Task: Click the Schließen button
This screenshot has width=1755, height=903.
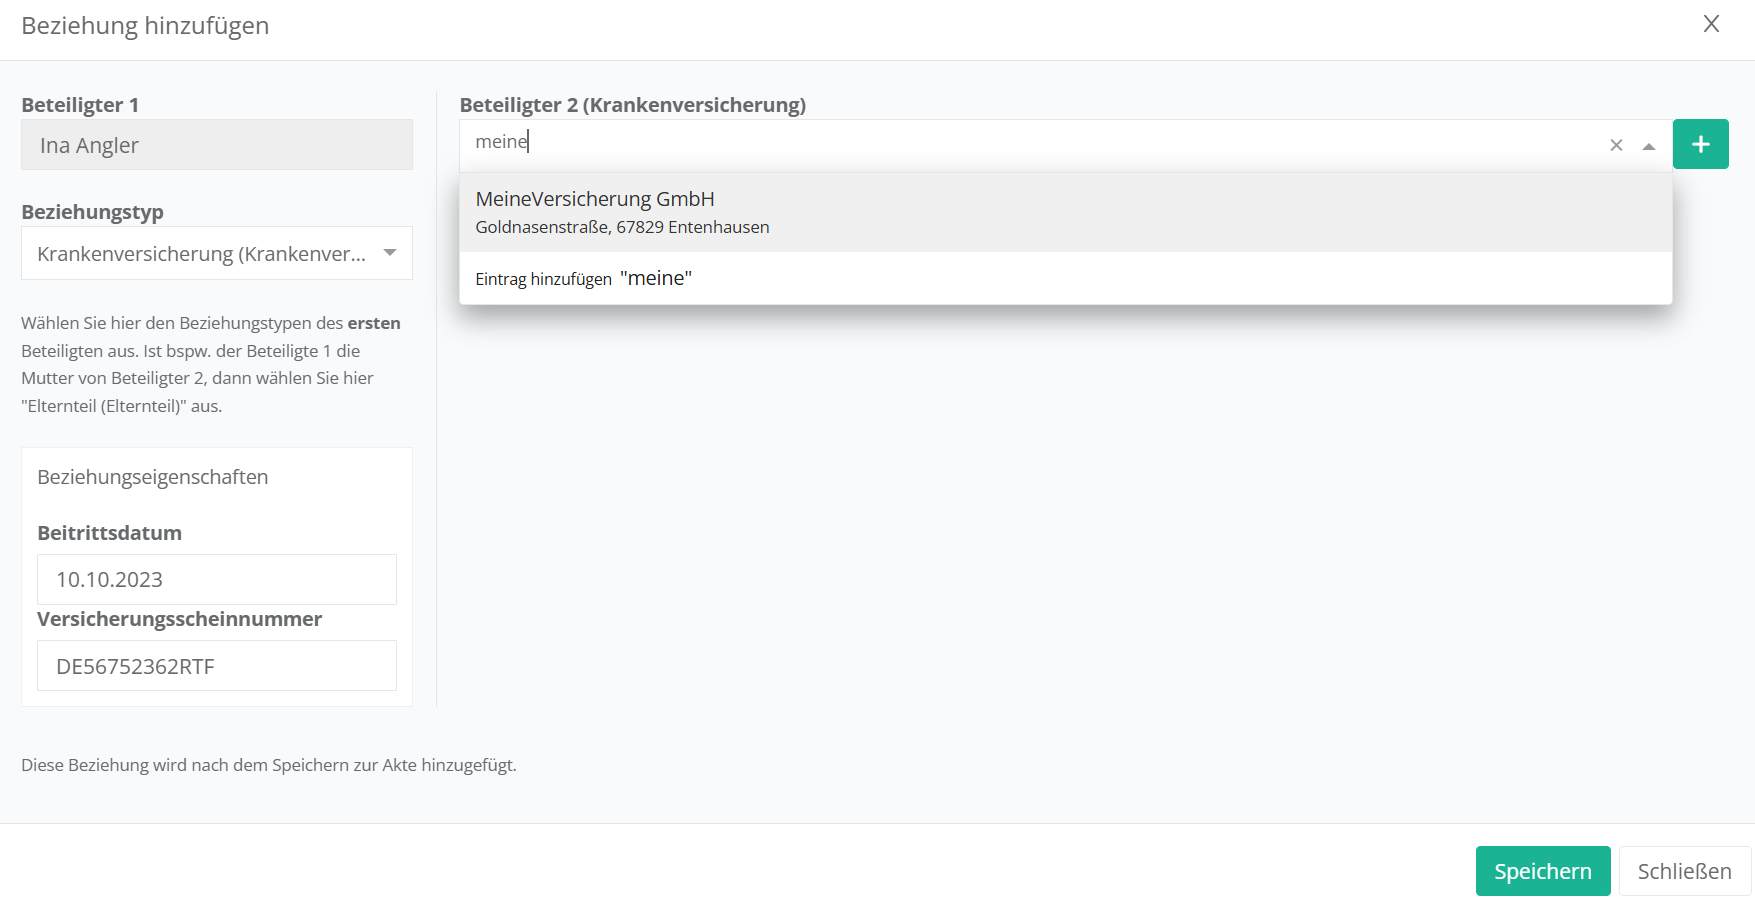Action: [1684, 871]
